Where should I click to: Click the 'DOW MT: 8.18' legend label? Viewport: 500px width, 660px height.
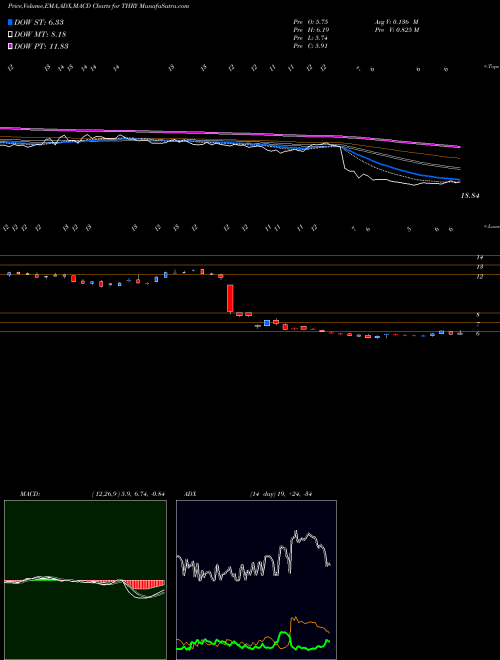point(40,35)
